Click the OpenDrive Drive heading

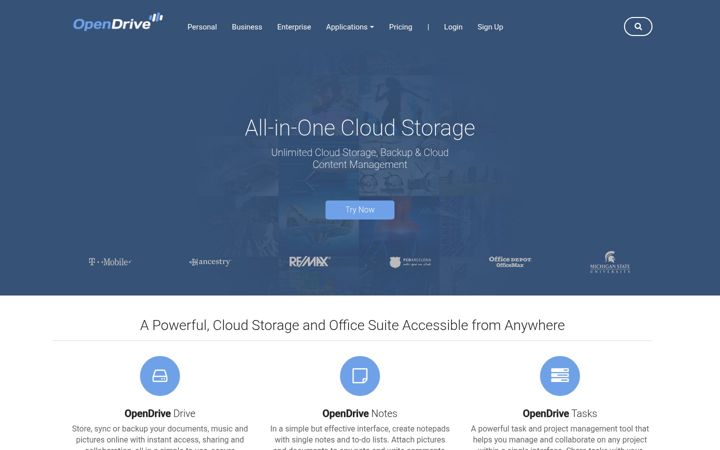click(160, 413)
